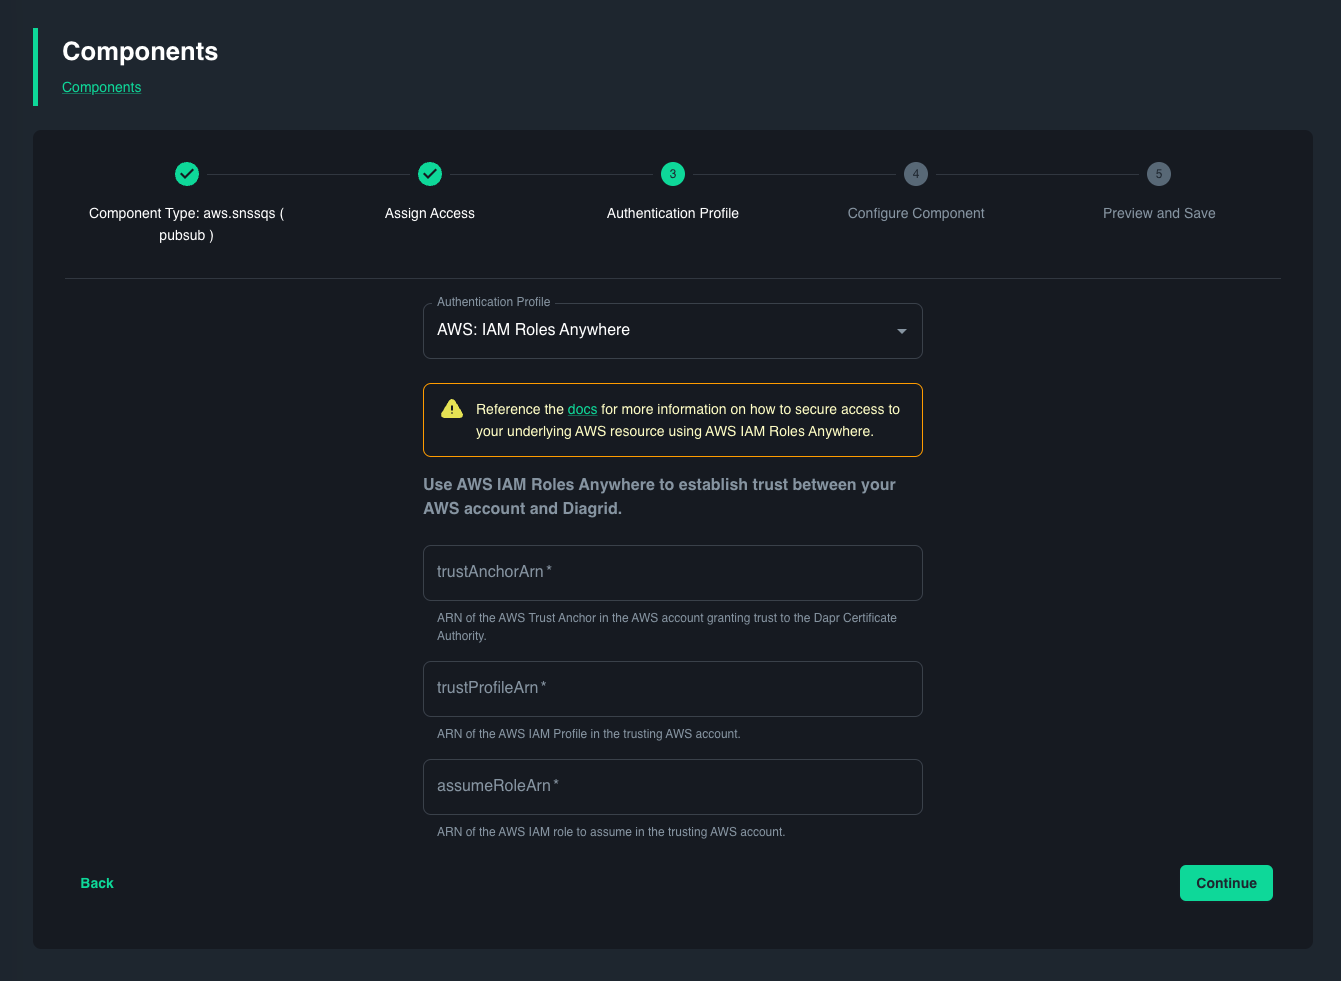Click the 'ARN of the AWS Trust Anchor' helper text
This screenshot has width=1341, height=981.
click(667, 627)
